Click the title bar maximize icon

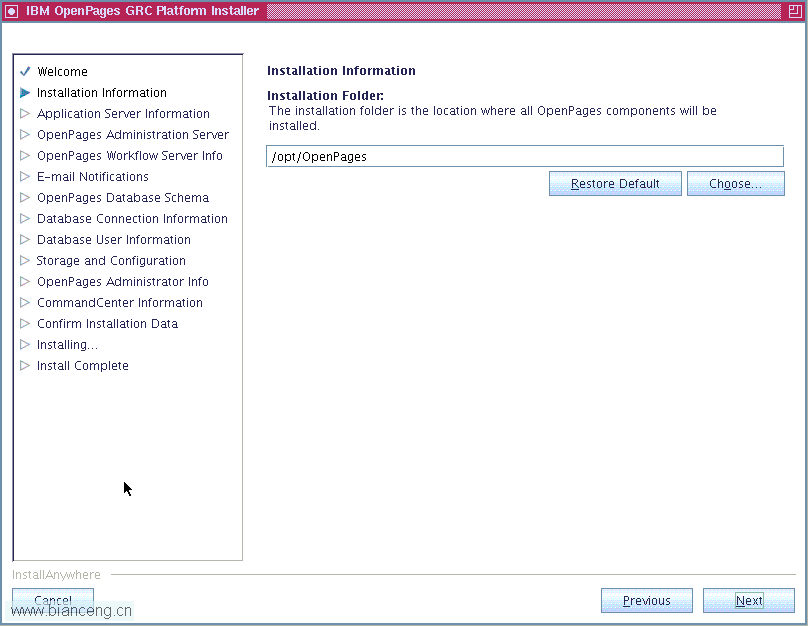(795, 11)
